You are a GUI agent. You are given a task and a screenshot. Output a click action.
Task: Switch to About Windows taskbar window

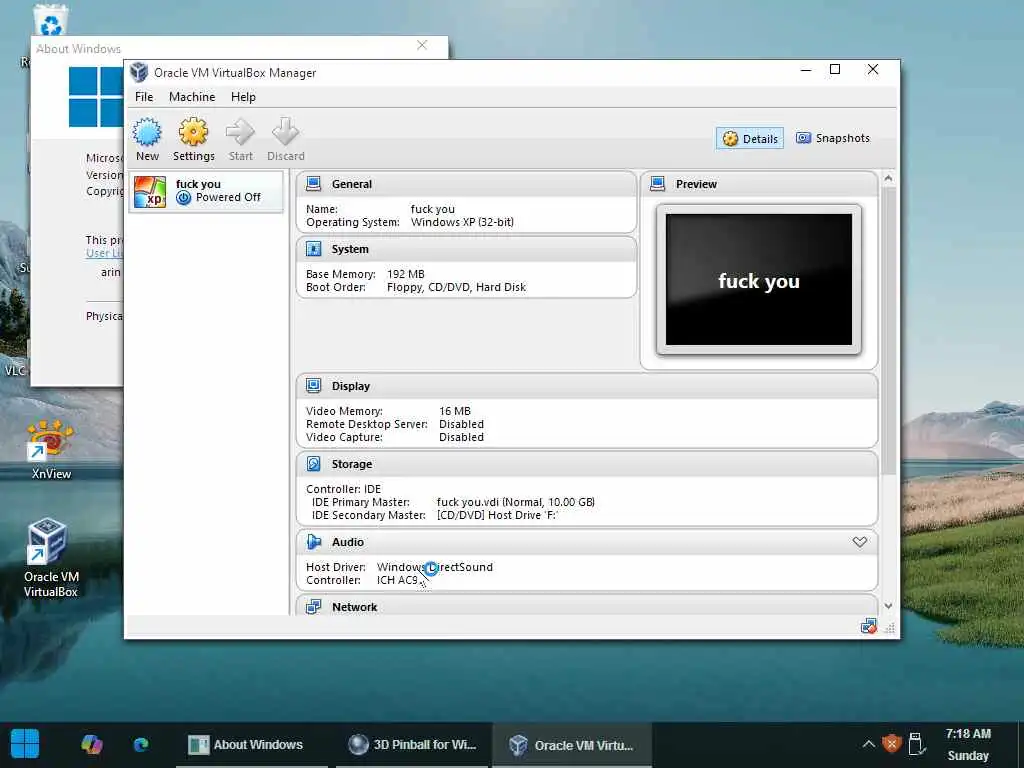point(251,744)
